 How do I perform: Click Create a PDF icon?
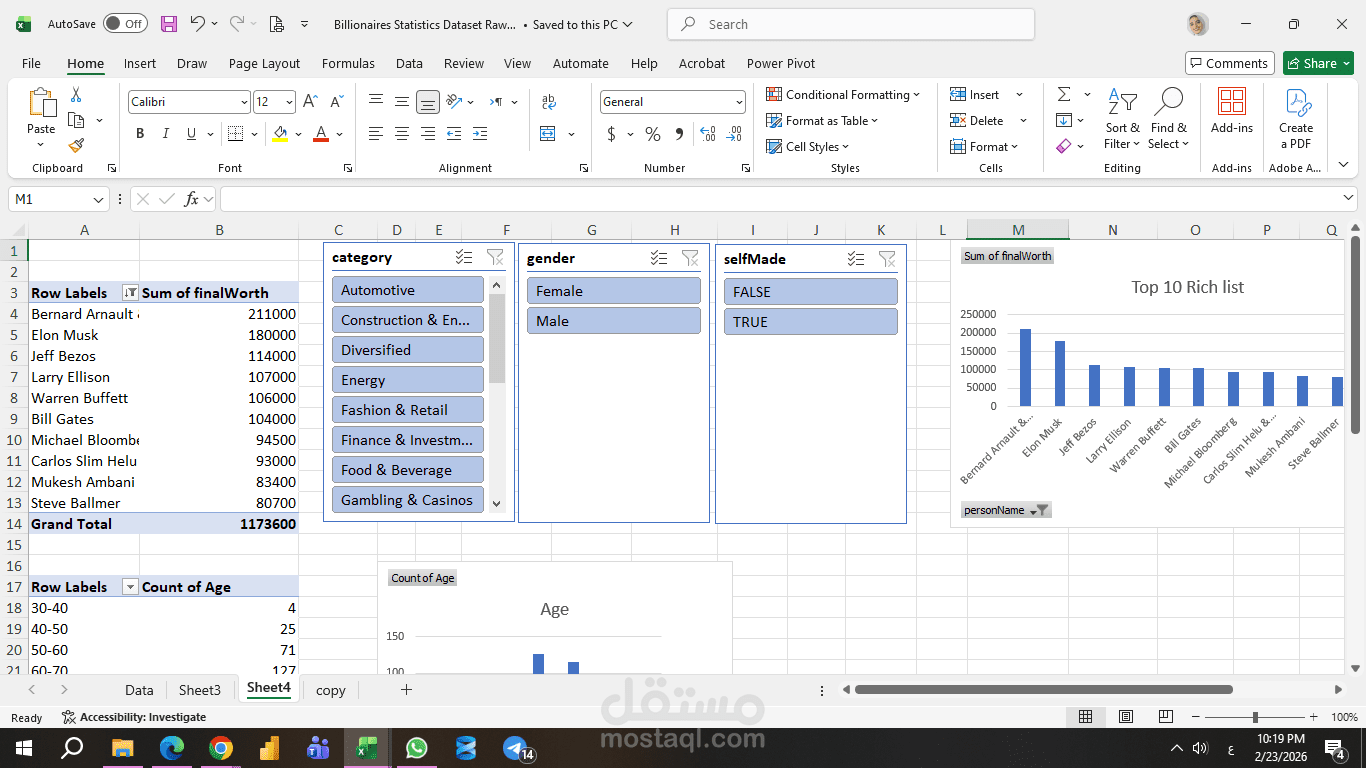tap(1296, 120)
